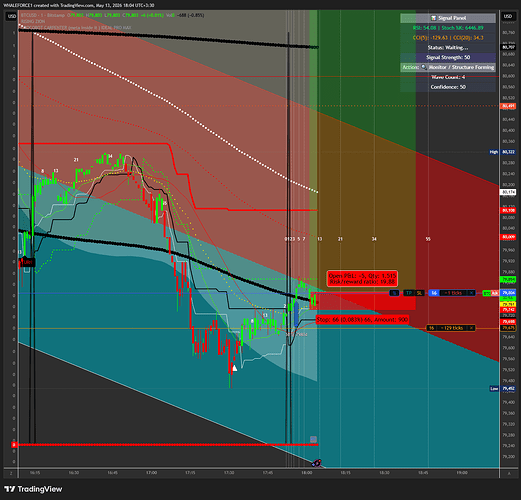Click the rocket icon at chart bottom
521x500 pixels.
click(x=316, y=463)
